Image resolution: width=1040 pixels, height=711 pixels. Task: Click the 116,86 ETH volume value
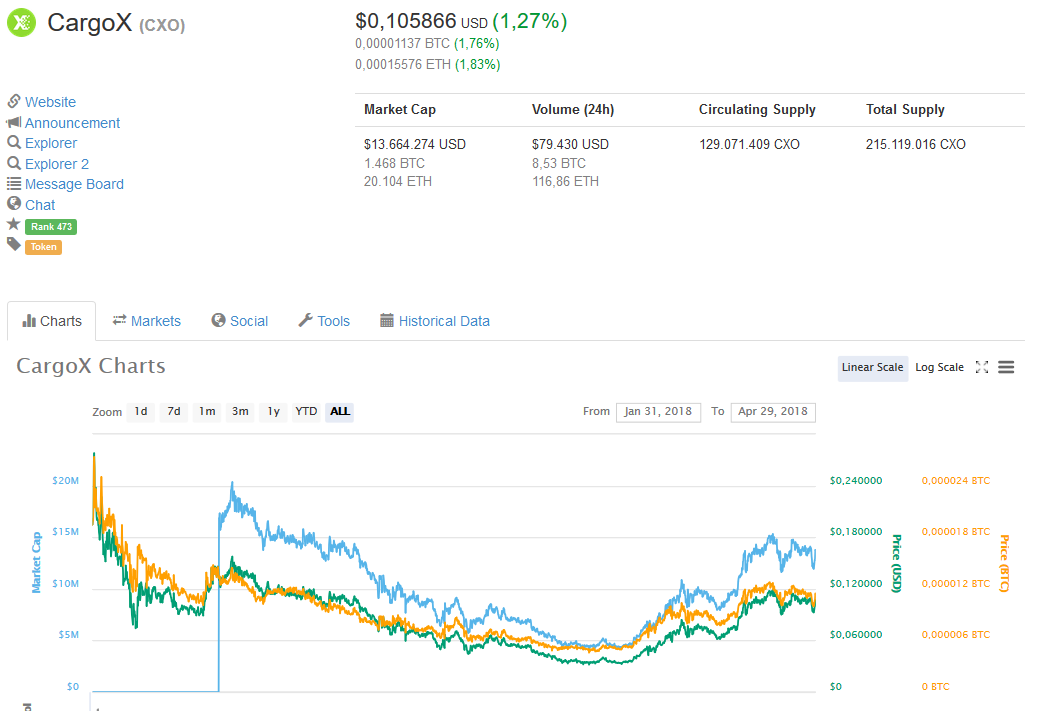(x=565, y=181)
